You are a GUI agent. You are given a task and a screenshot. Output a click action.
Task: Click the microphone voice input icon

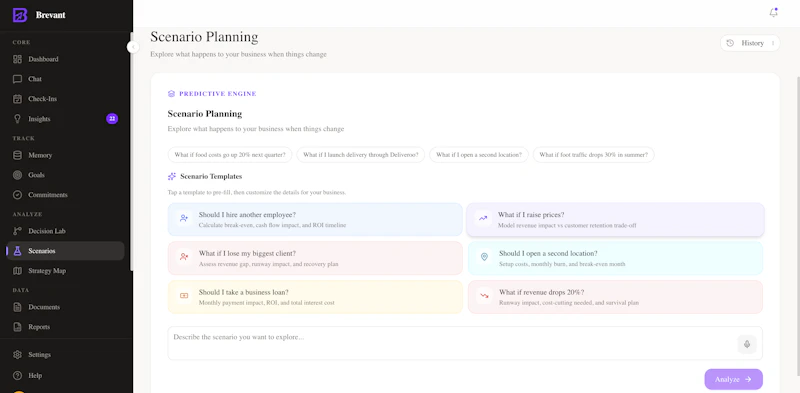[x=747, y=344]
